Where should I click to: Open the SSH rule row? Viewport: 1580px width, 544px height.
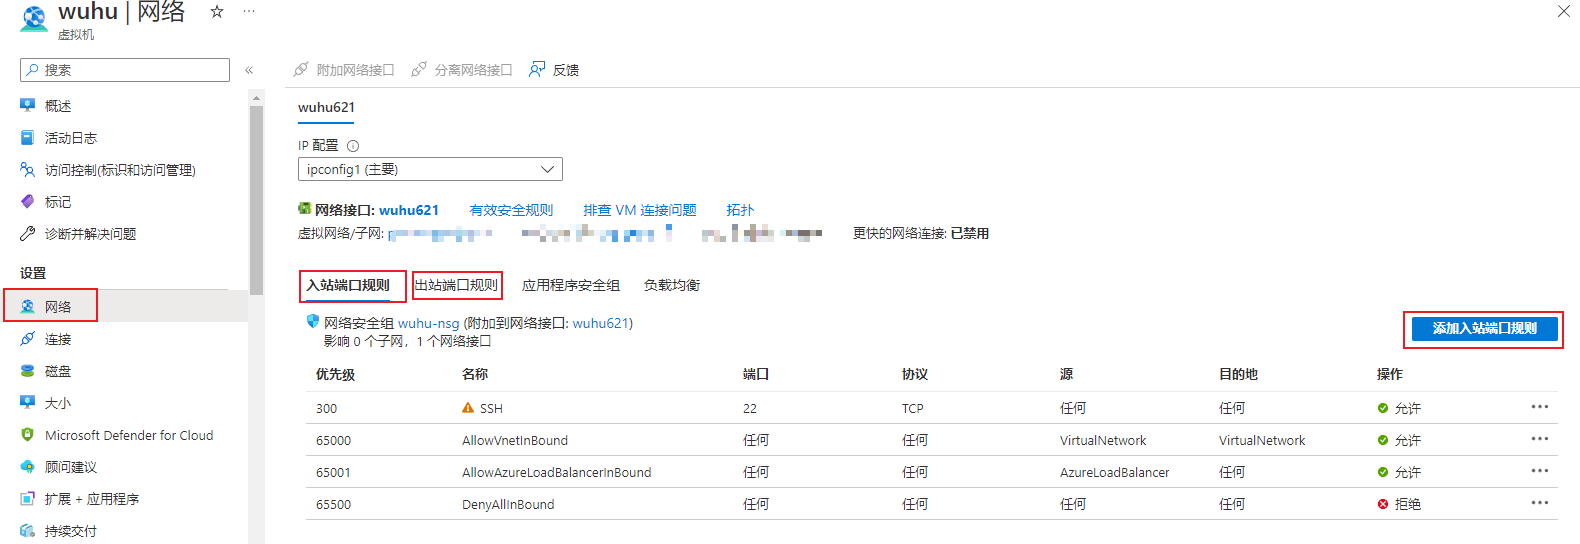pos(932,408)
